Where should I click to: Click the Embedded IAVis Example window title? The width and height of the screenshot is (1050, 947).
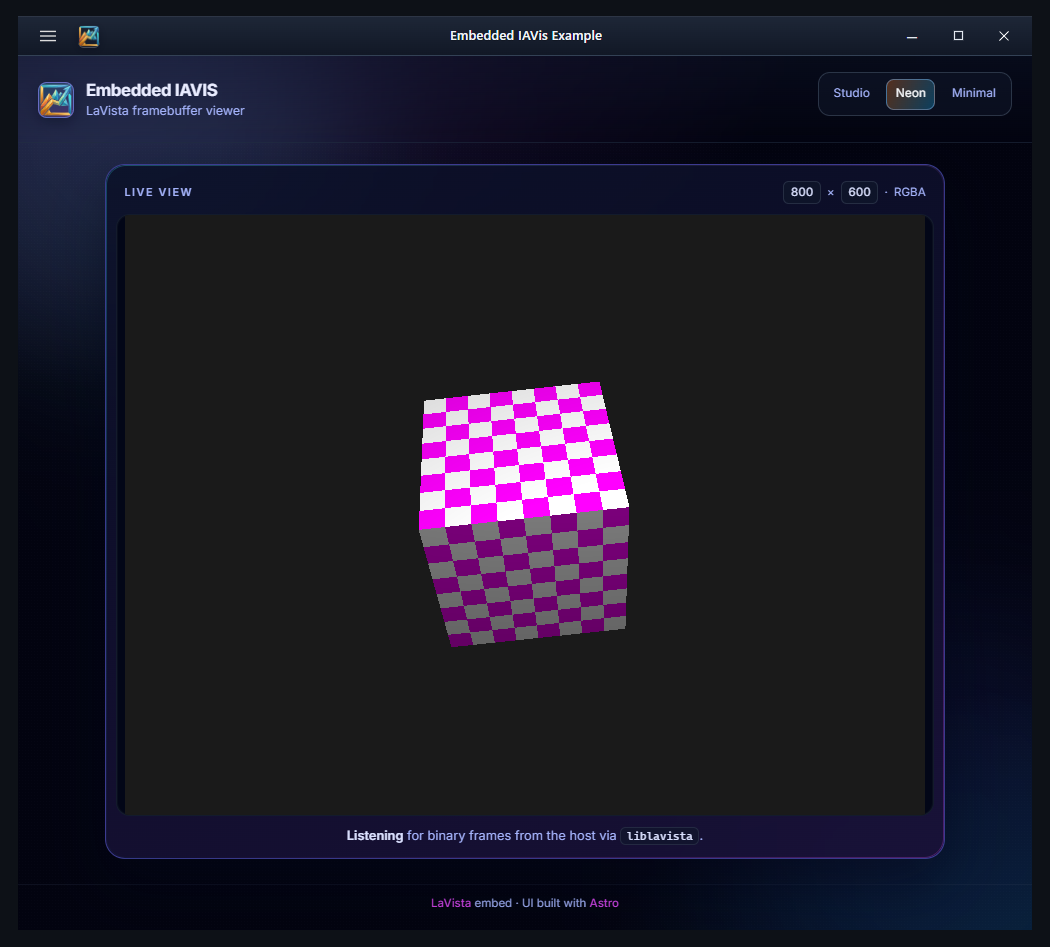[526, 35]
